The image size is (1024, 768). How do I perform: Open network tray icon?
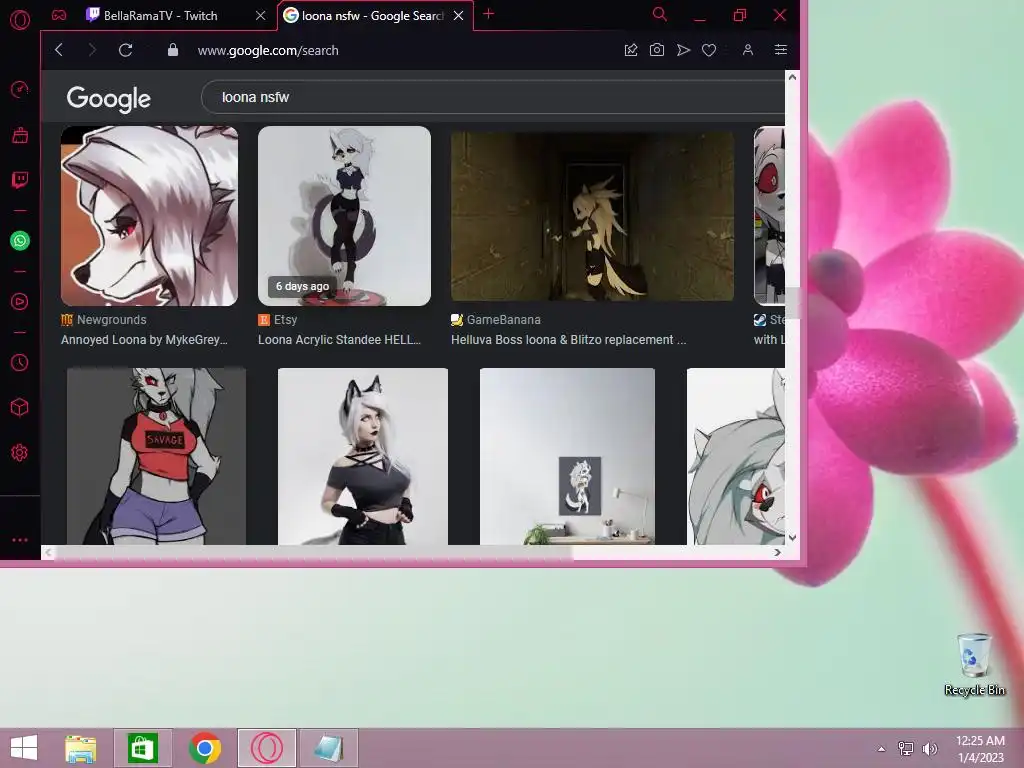906,748
